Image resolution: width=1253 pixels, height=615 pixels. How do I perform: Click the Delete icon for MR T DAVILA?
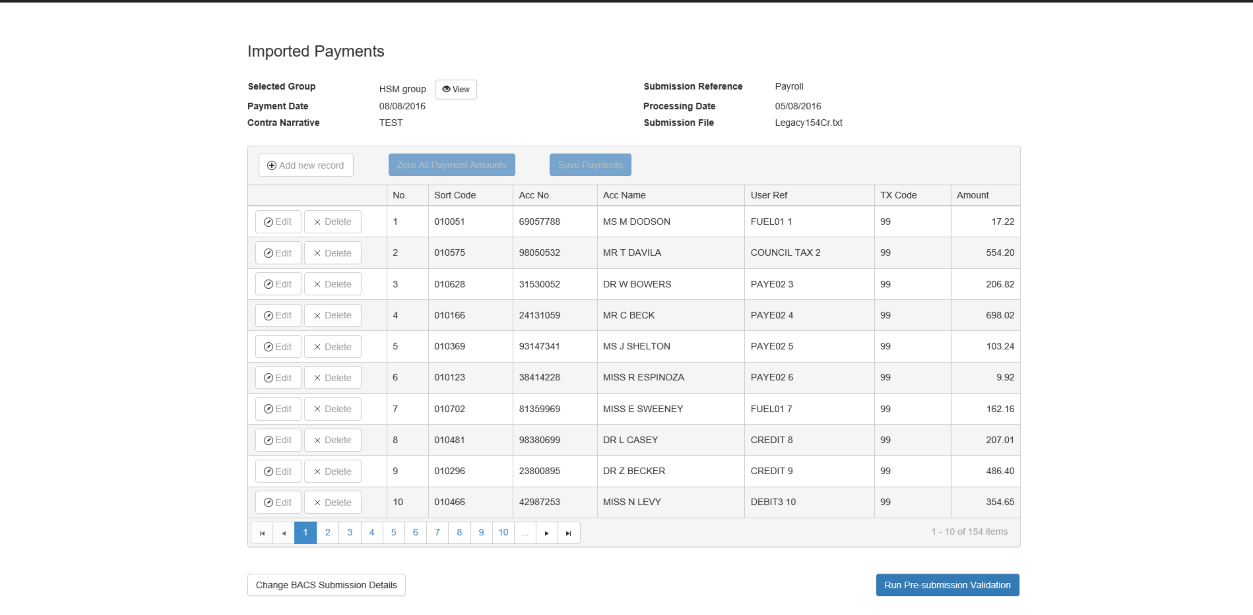point(319,252)
